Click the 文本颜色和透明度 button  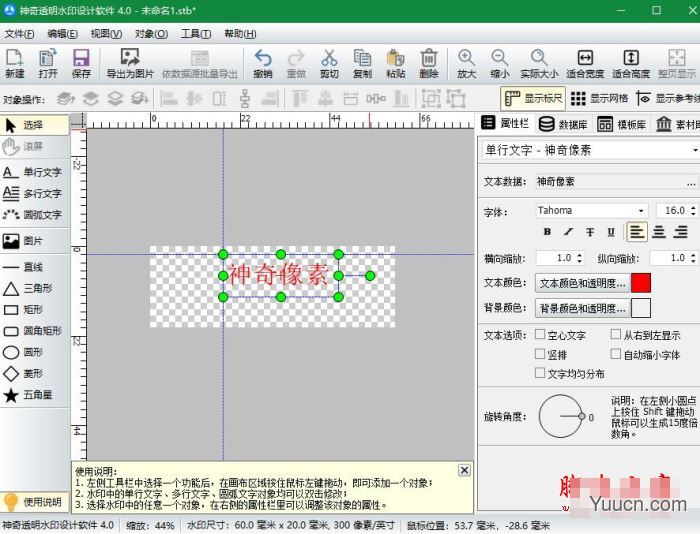coord(583,283)
